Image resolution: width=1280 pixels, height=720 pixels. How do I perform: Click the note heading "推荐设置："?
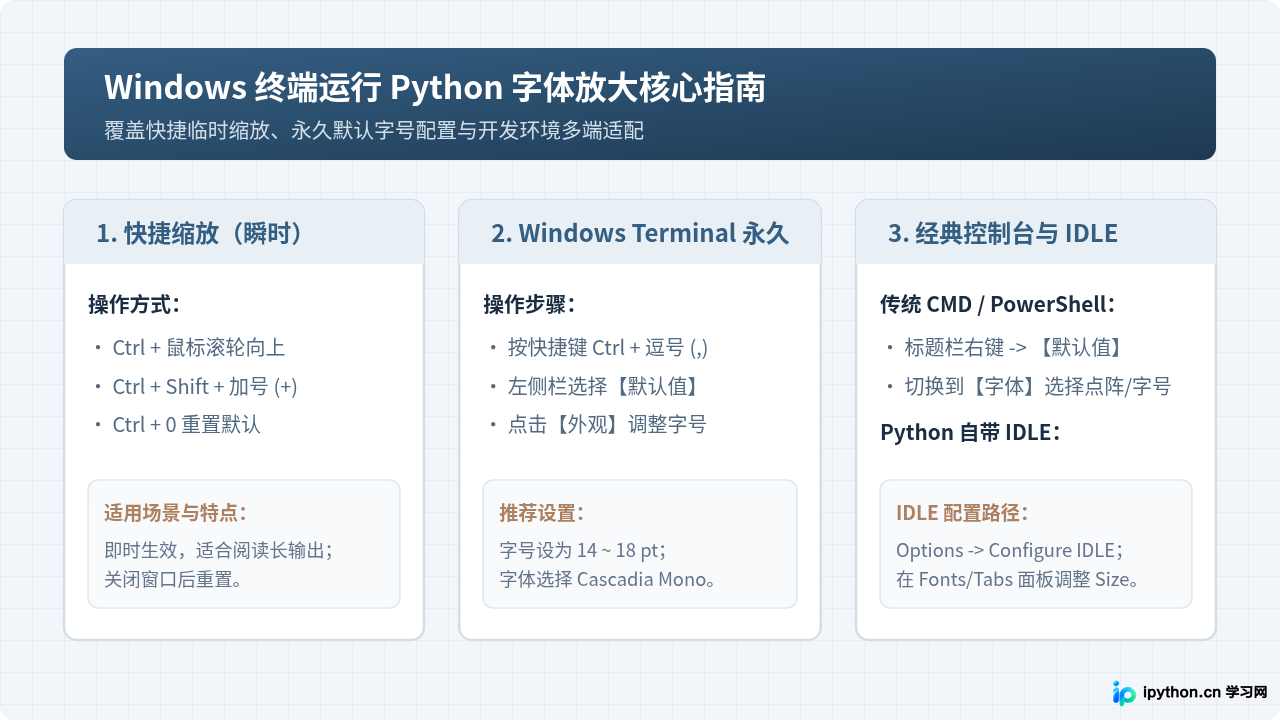[x=543, y=513]
